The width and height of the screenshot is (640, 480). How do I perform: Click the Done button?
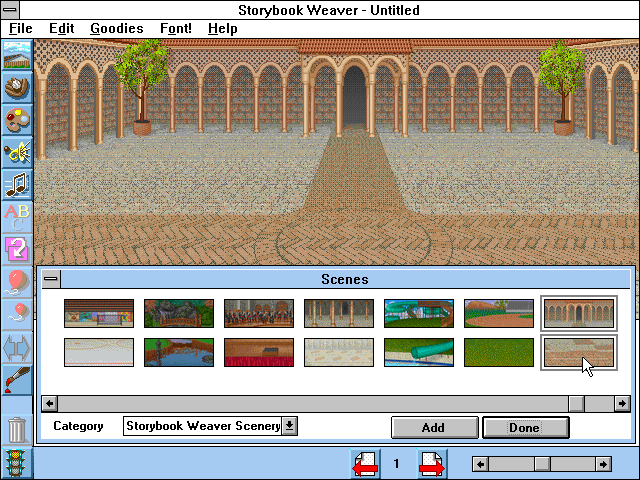(526, 427)
